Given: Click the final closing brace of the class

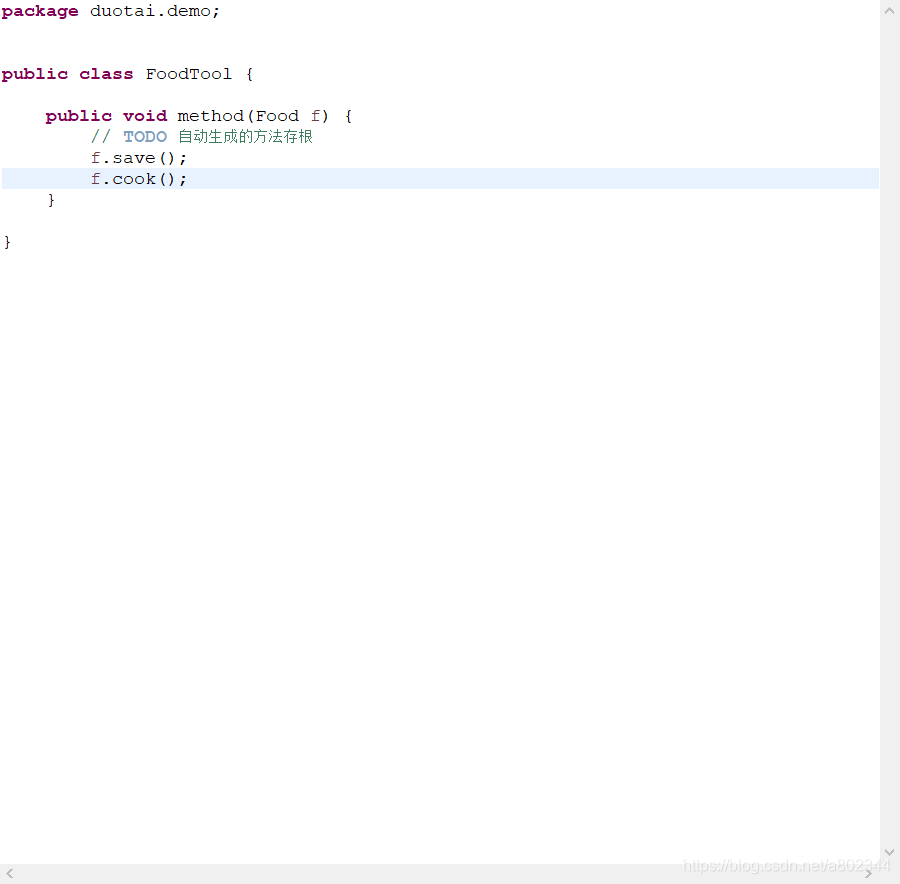Looking at the screenshot, I should pyautogui.click(x=7, y=242).
